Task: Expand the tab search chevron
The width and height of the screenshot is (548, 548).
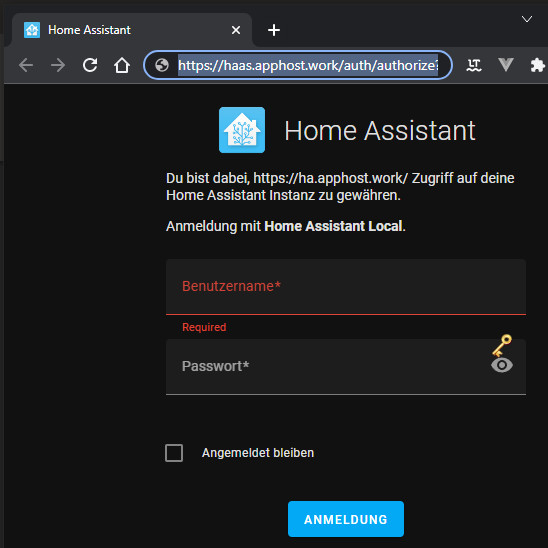Action: click(527, 19)
